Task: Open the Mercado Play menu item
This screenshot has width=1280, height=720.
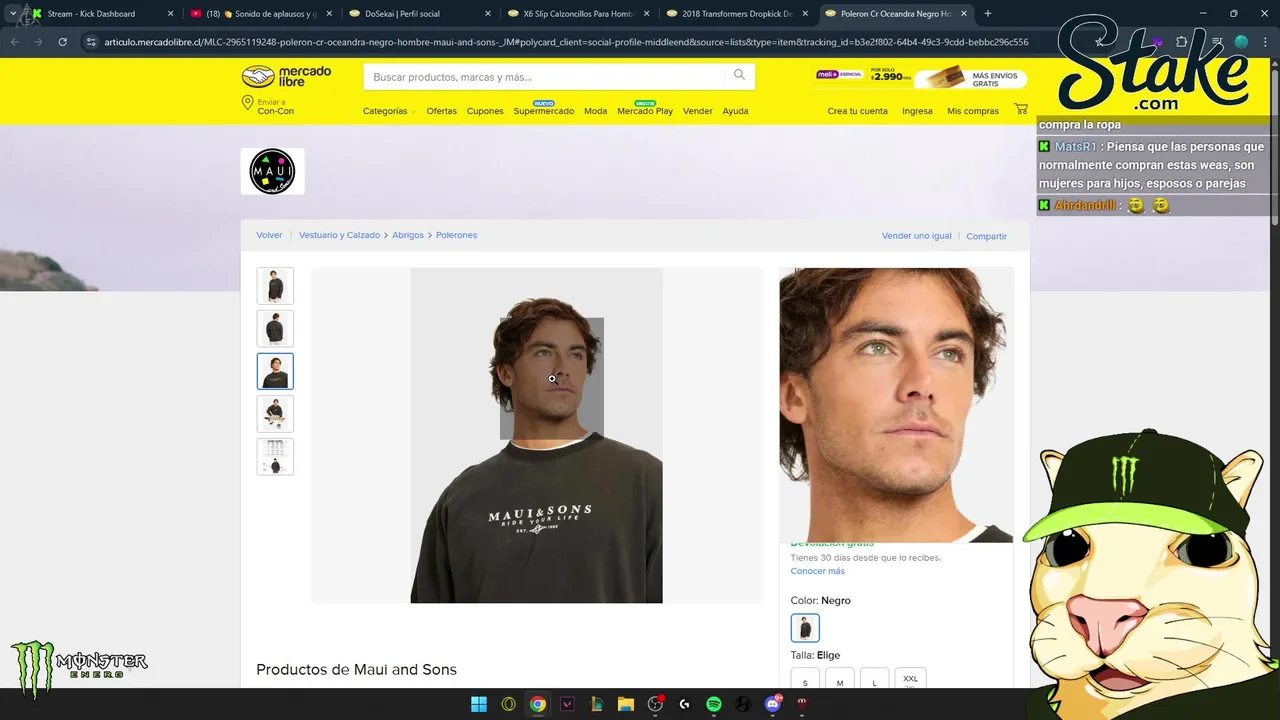Action: (645, 111)
